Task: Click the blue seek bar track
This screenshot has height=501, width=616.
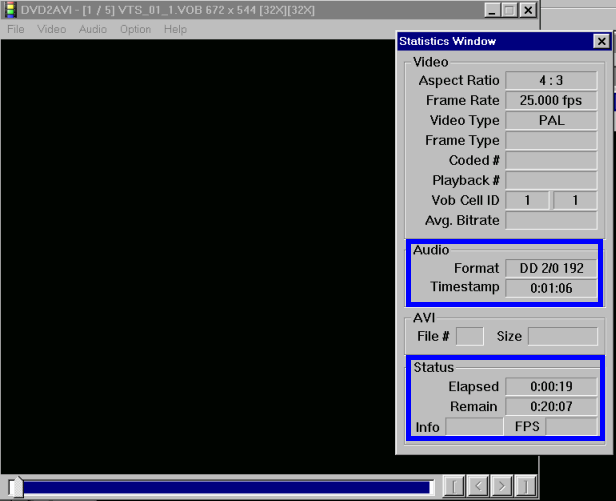Action: pos(227,487)
